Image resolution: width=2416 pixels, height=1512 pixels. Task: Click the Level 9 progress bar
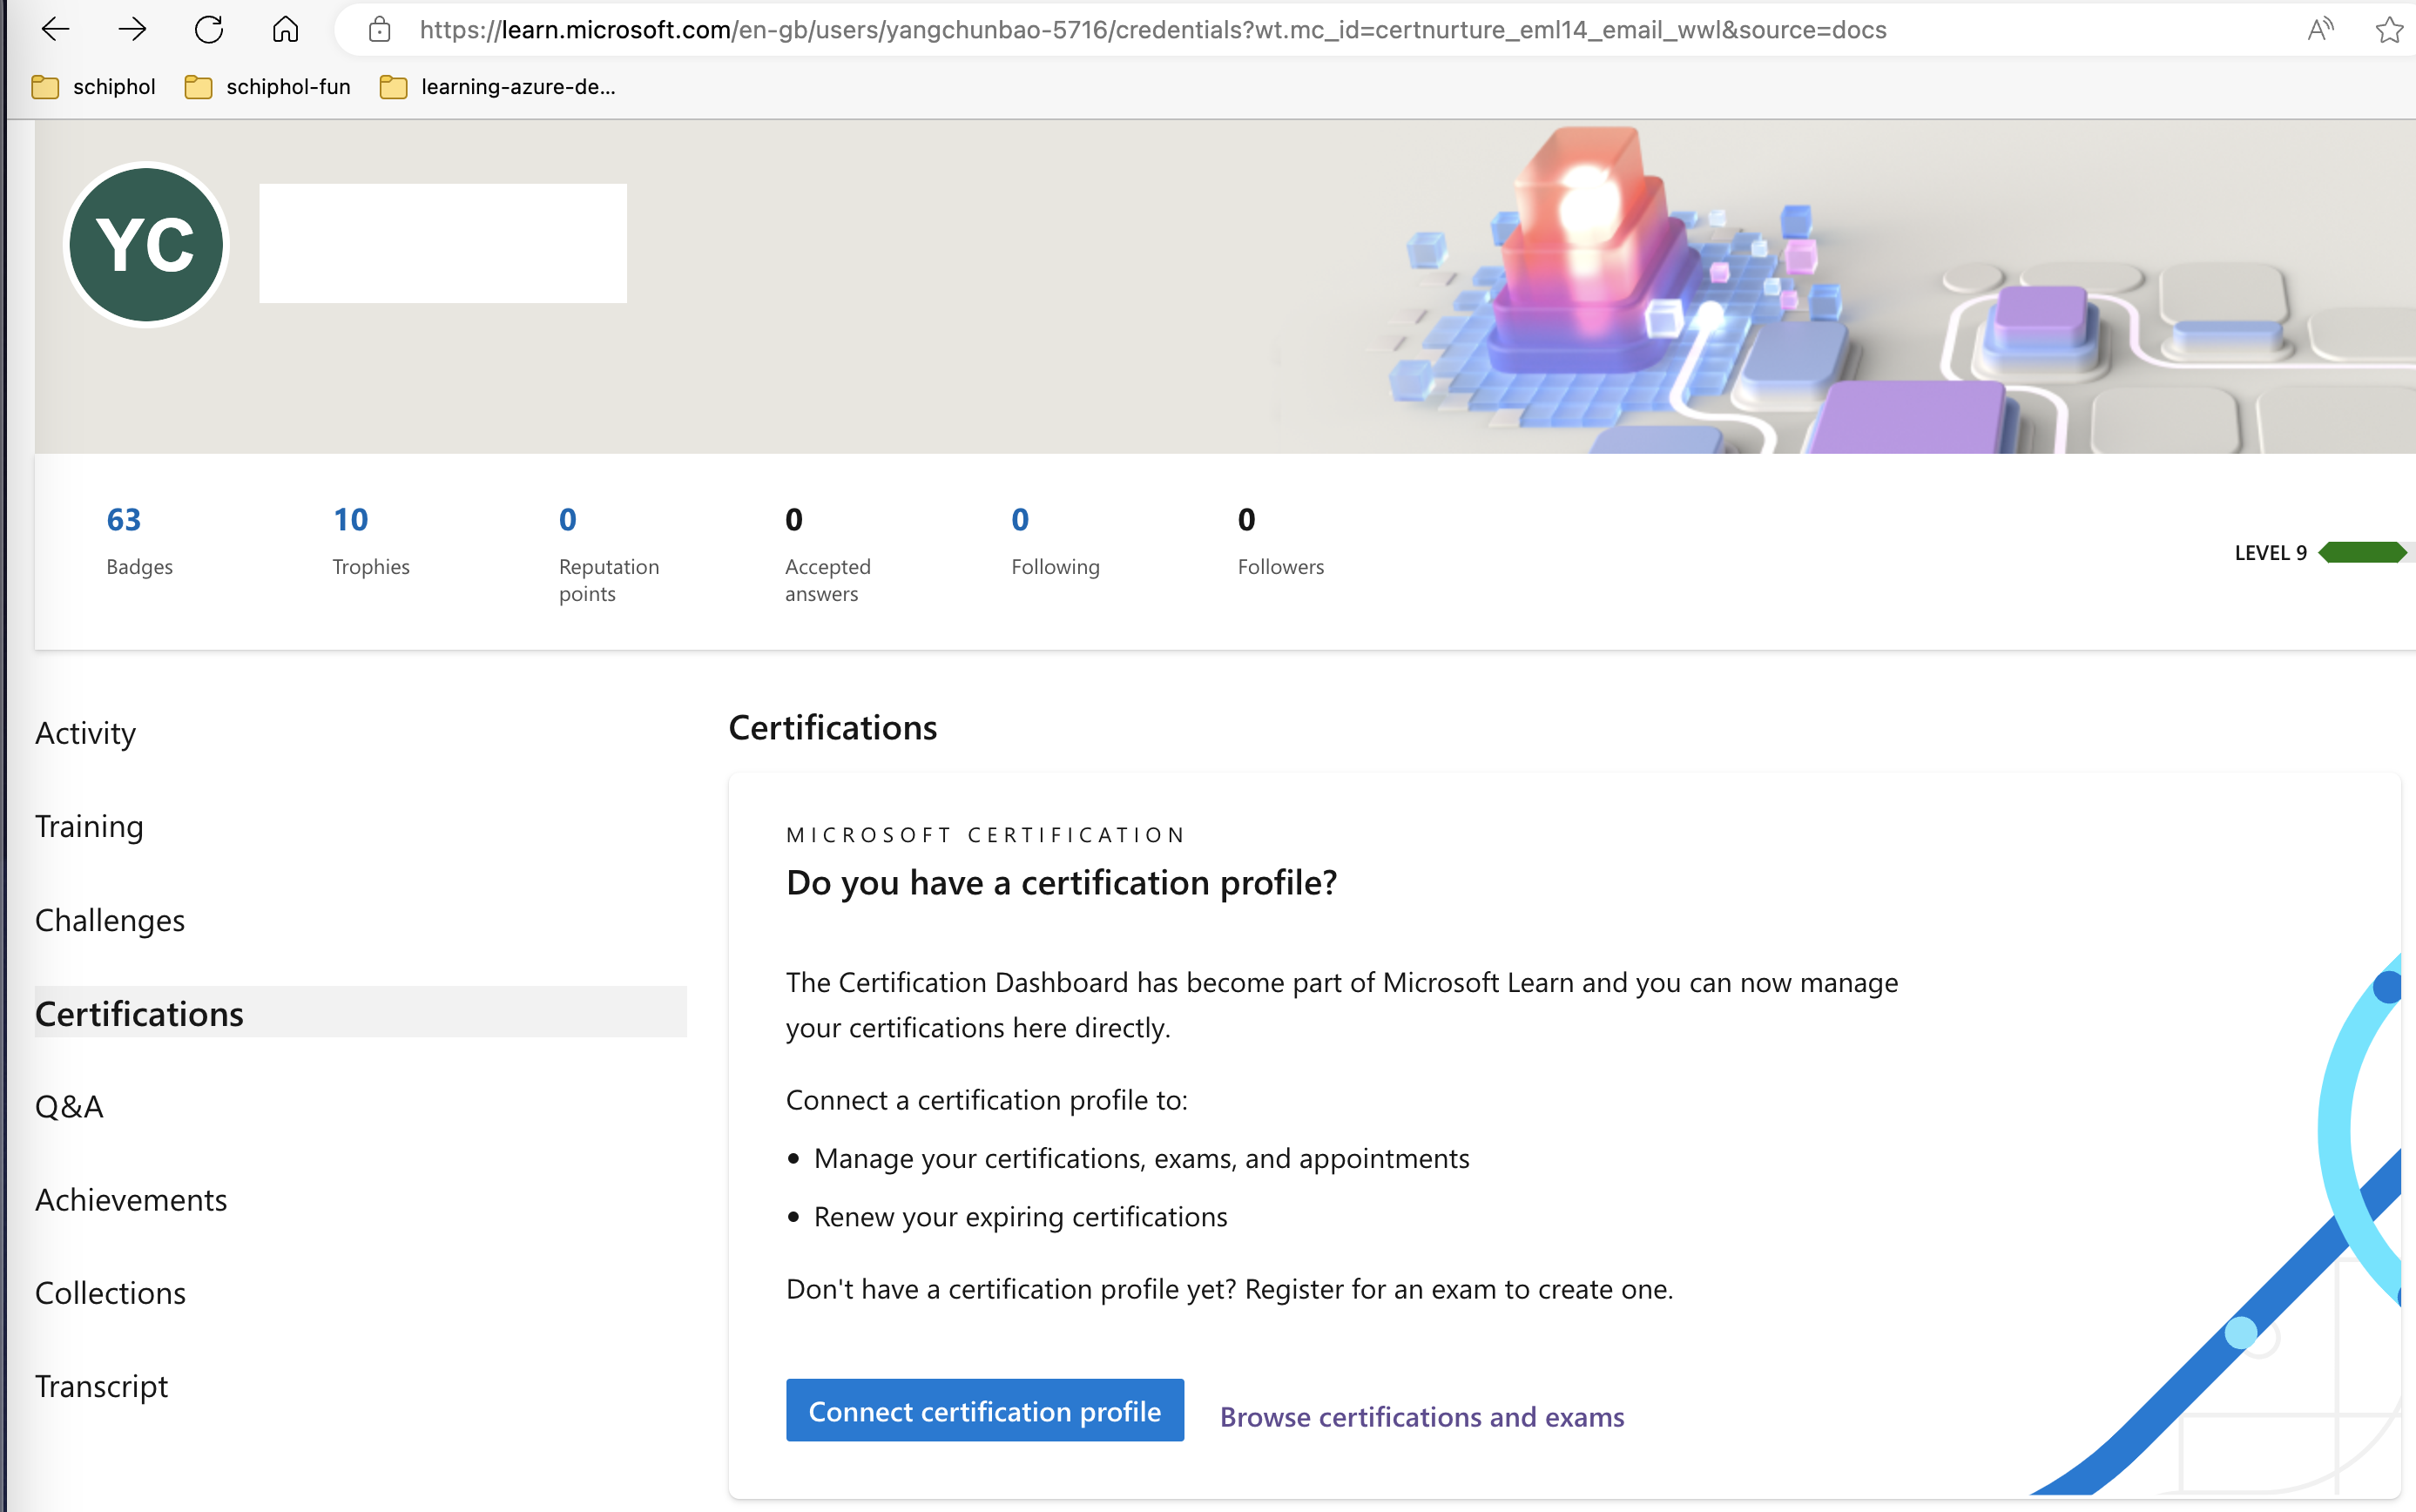[2361, 552]
